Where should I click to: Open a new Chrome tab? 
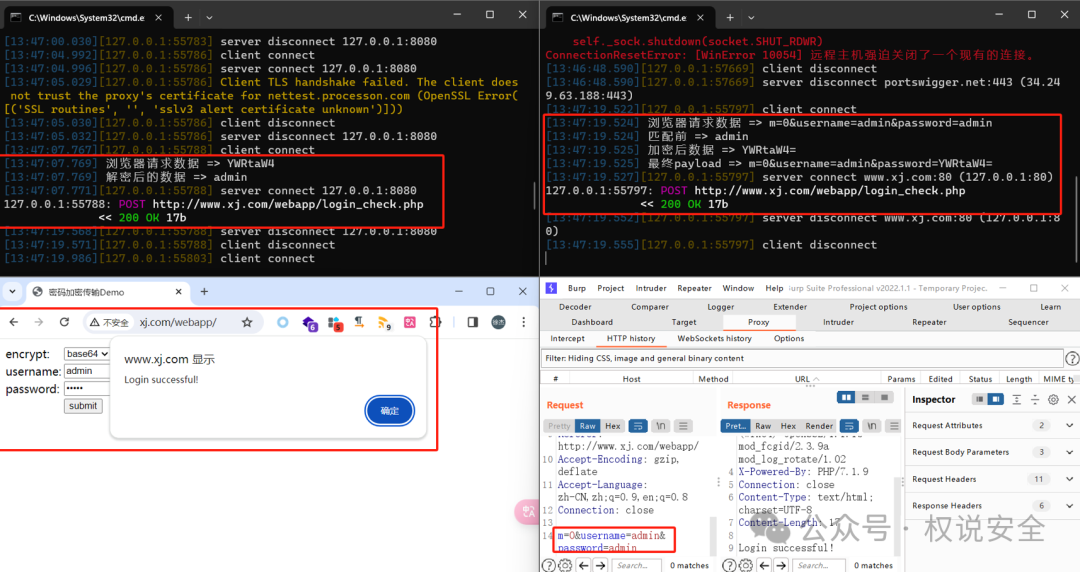204,292
